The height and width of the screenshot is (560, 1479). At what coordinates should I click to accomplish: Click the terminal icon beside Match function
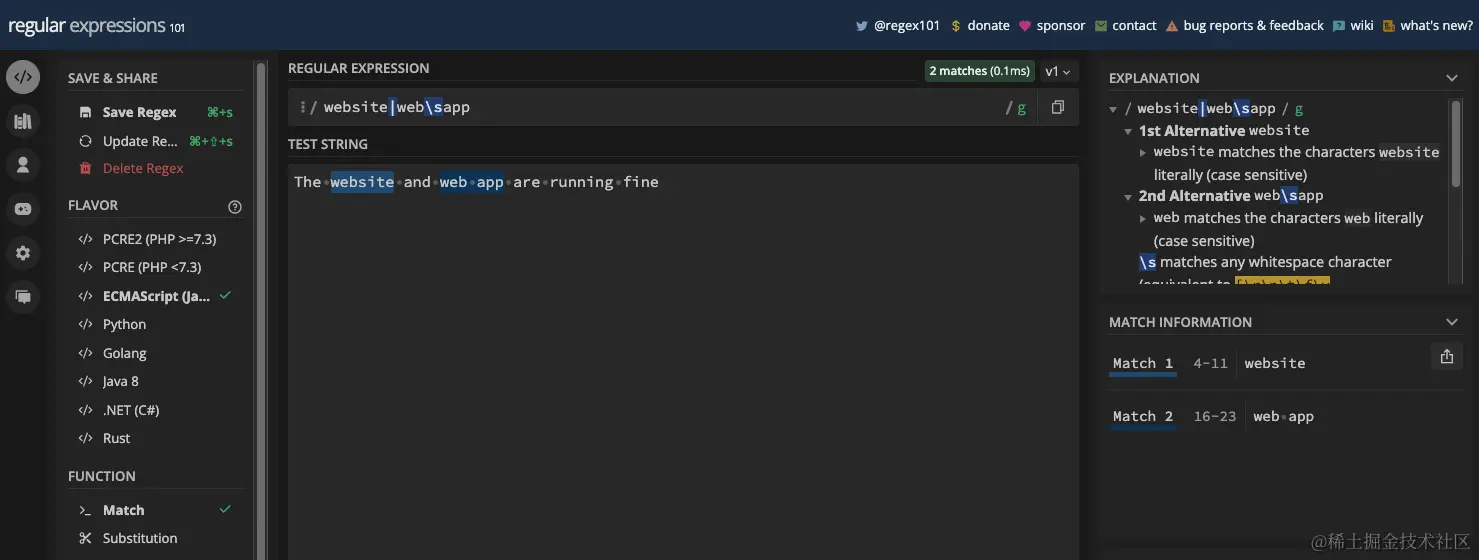(85, 510)
